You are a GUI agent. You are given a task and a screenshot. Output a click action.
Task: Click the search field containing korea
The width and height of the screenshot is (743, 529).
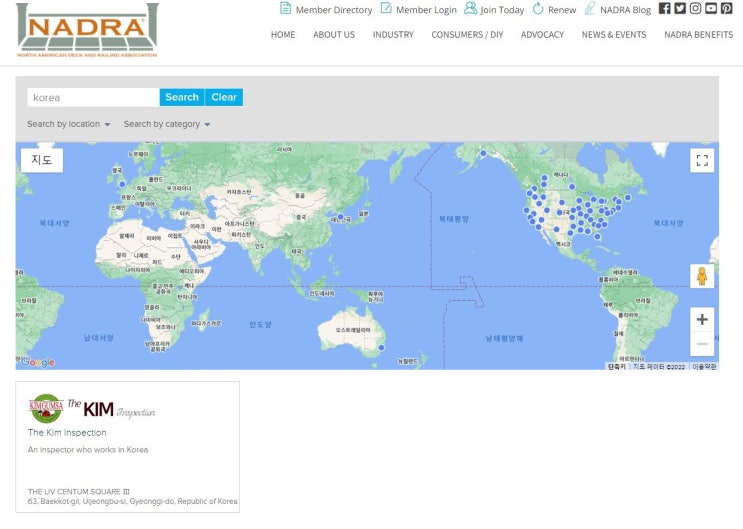[x=93, y=97]
